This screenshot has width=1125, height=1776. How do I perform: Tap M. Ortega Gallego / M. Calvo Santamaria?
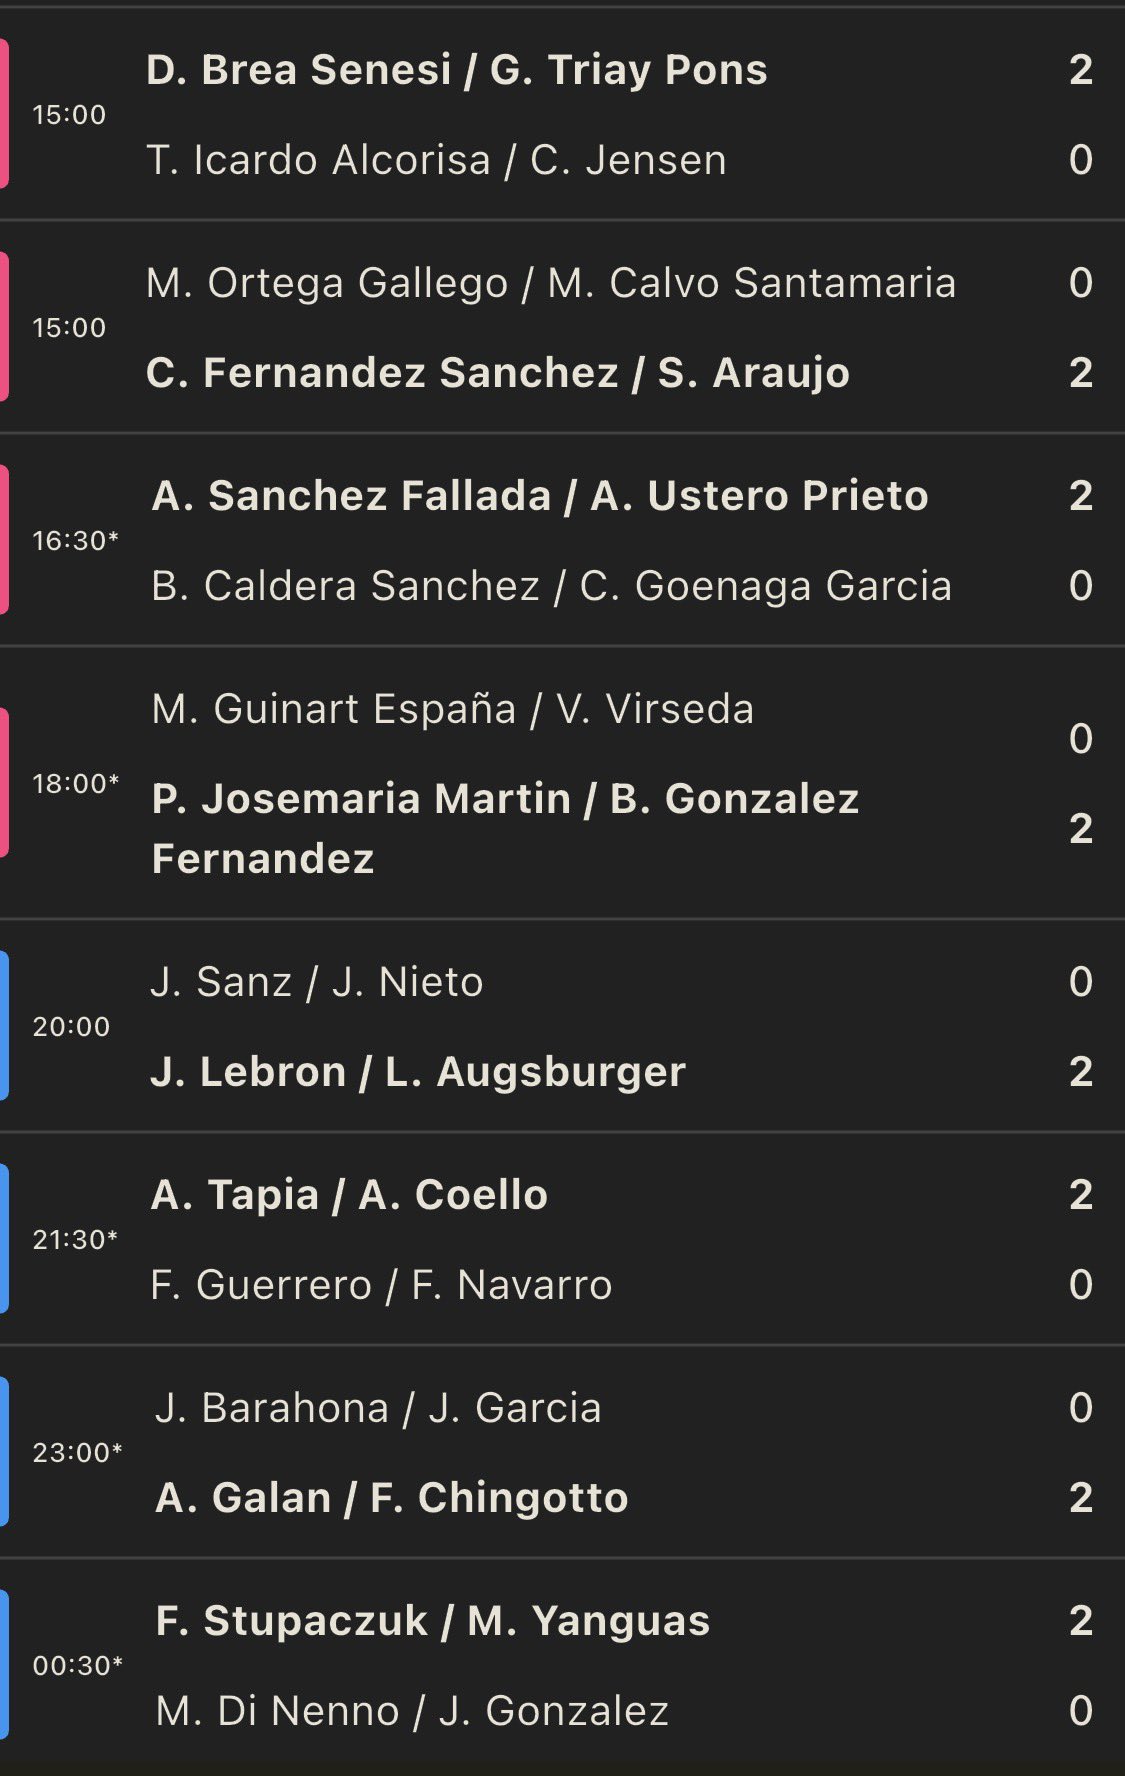pyautogui.click(x=550, y=284)
